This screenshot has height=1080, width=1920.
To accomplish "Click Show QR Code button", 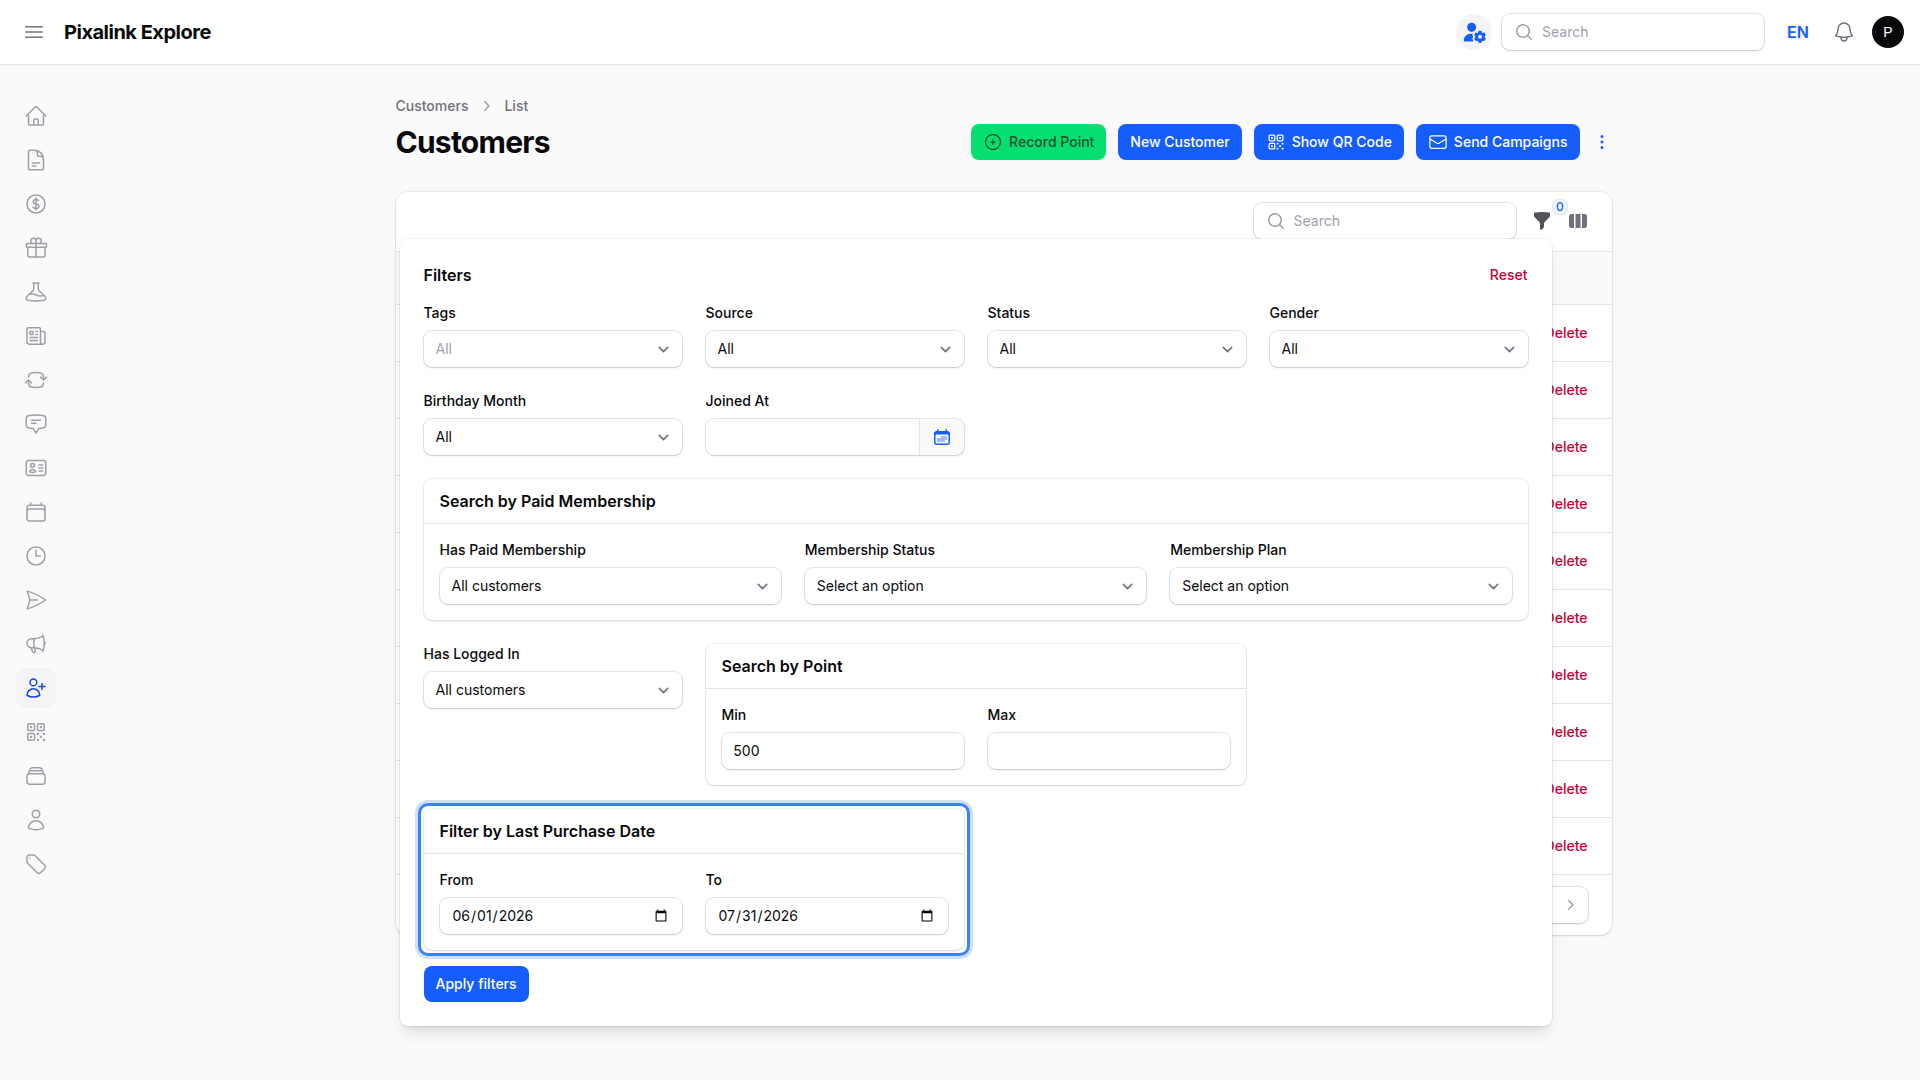I will [x=1329, y=142].
